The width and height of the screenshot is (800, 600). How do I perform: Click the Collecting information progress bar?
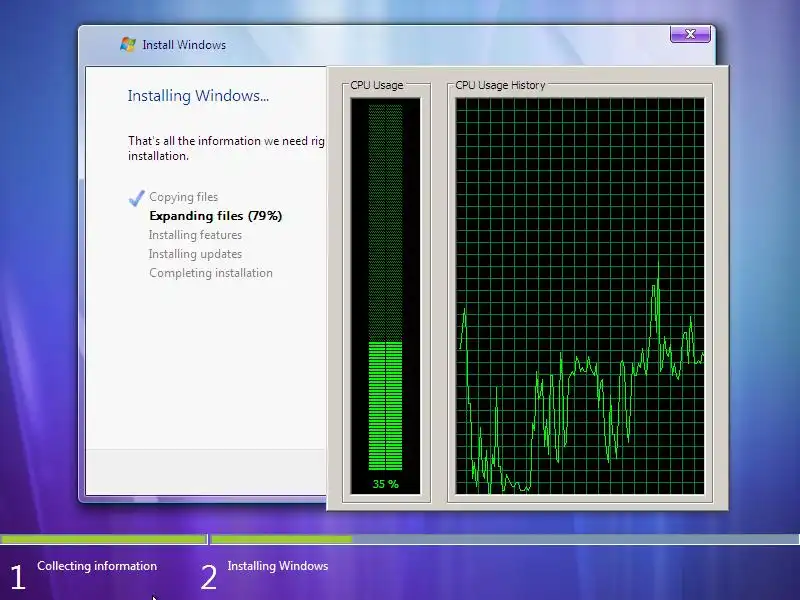coord(104,539)
